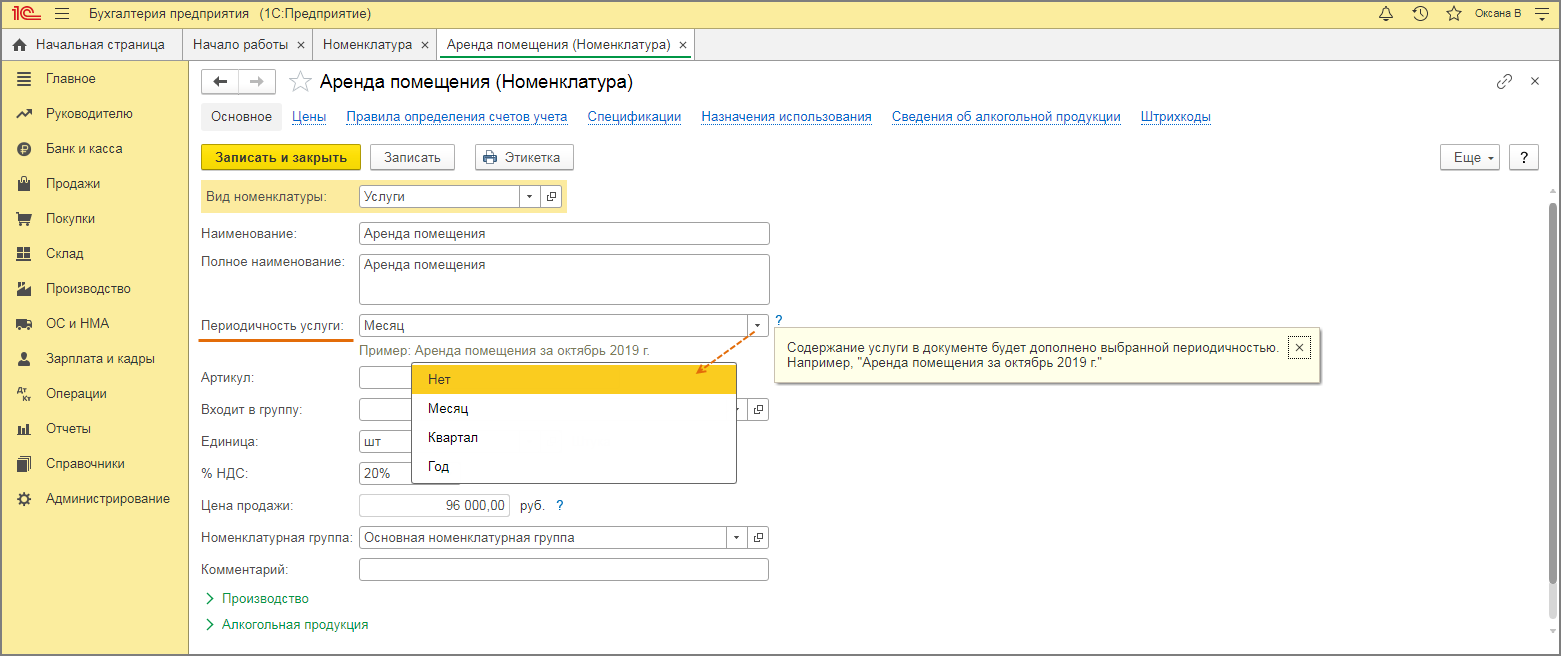Switch to the Номенклатура tab
Screen dimensions: 1561x656
tap(366, 45)
